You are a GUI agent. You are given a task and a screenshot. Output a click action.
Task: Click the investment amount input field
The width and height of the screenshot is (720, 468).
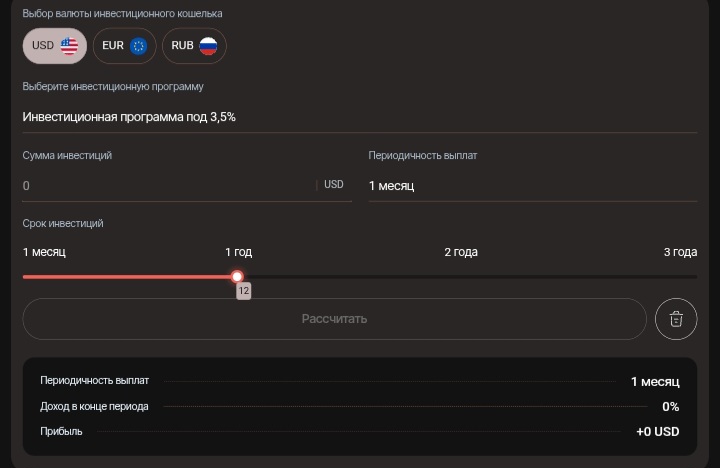click(165, 185)
